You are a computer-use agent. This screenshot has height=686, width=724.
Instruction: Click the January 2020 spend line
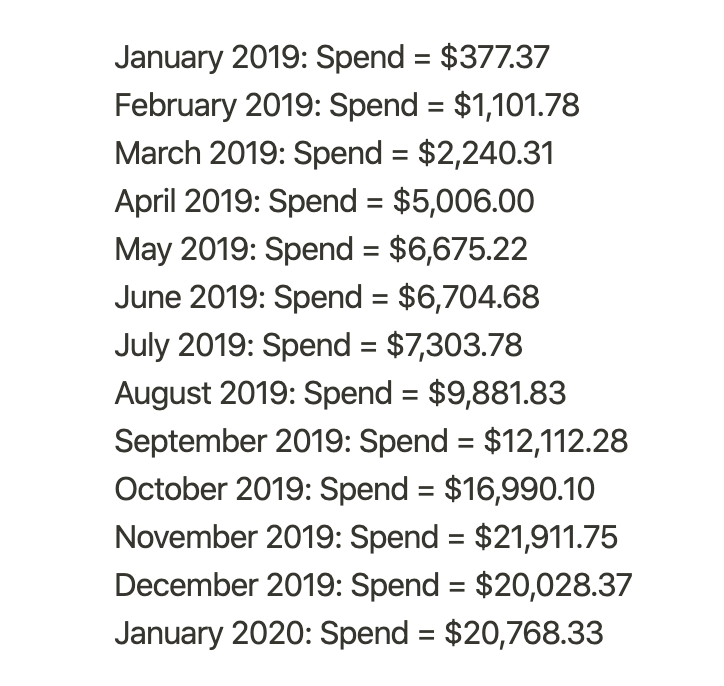[359, 634]
